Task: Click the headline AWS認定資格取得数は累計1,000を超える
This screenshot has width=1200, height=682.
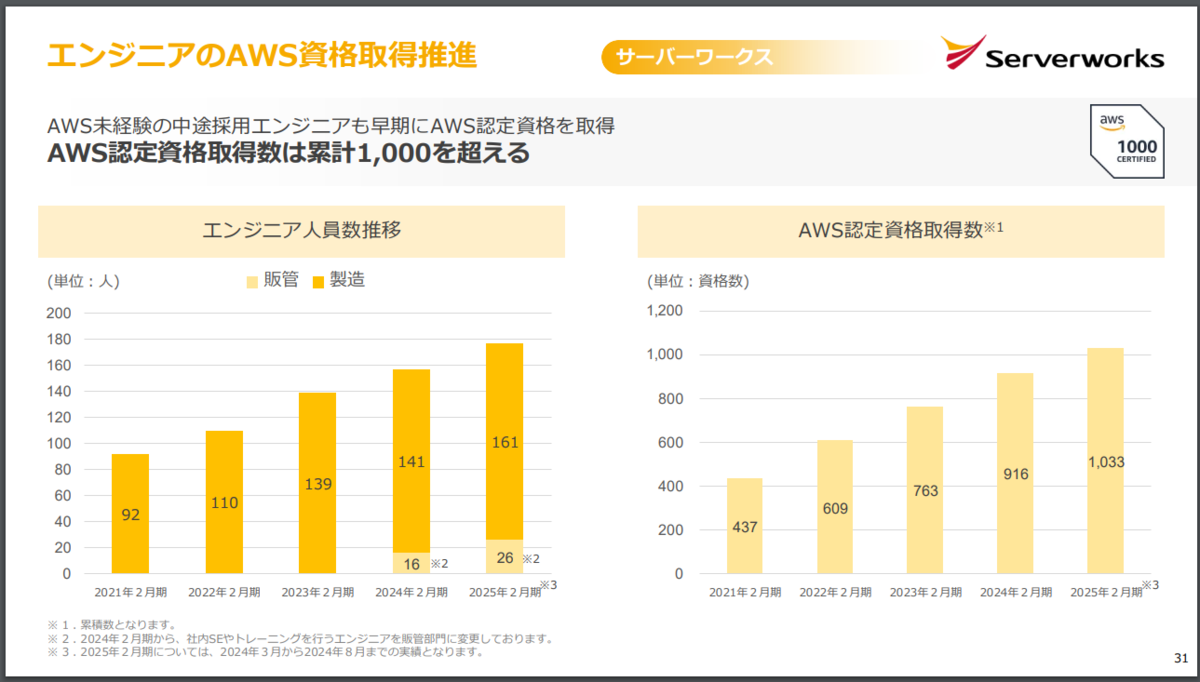Action: pyautogui.click(x=289, y=153)
